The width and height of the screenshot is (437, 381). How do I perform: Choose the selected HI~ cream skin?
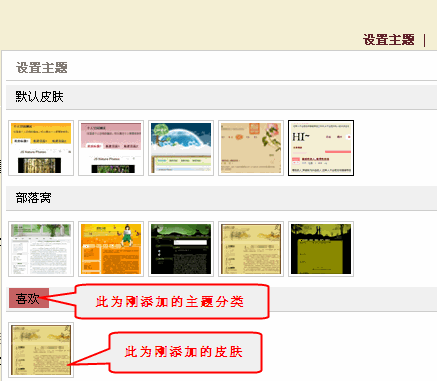tap(321, 148)
